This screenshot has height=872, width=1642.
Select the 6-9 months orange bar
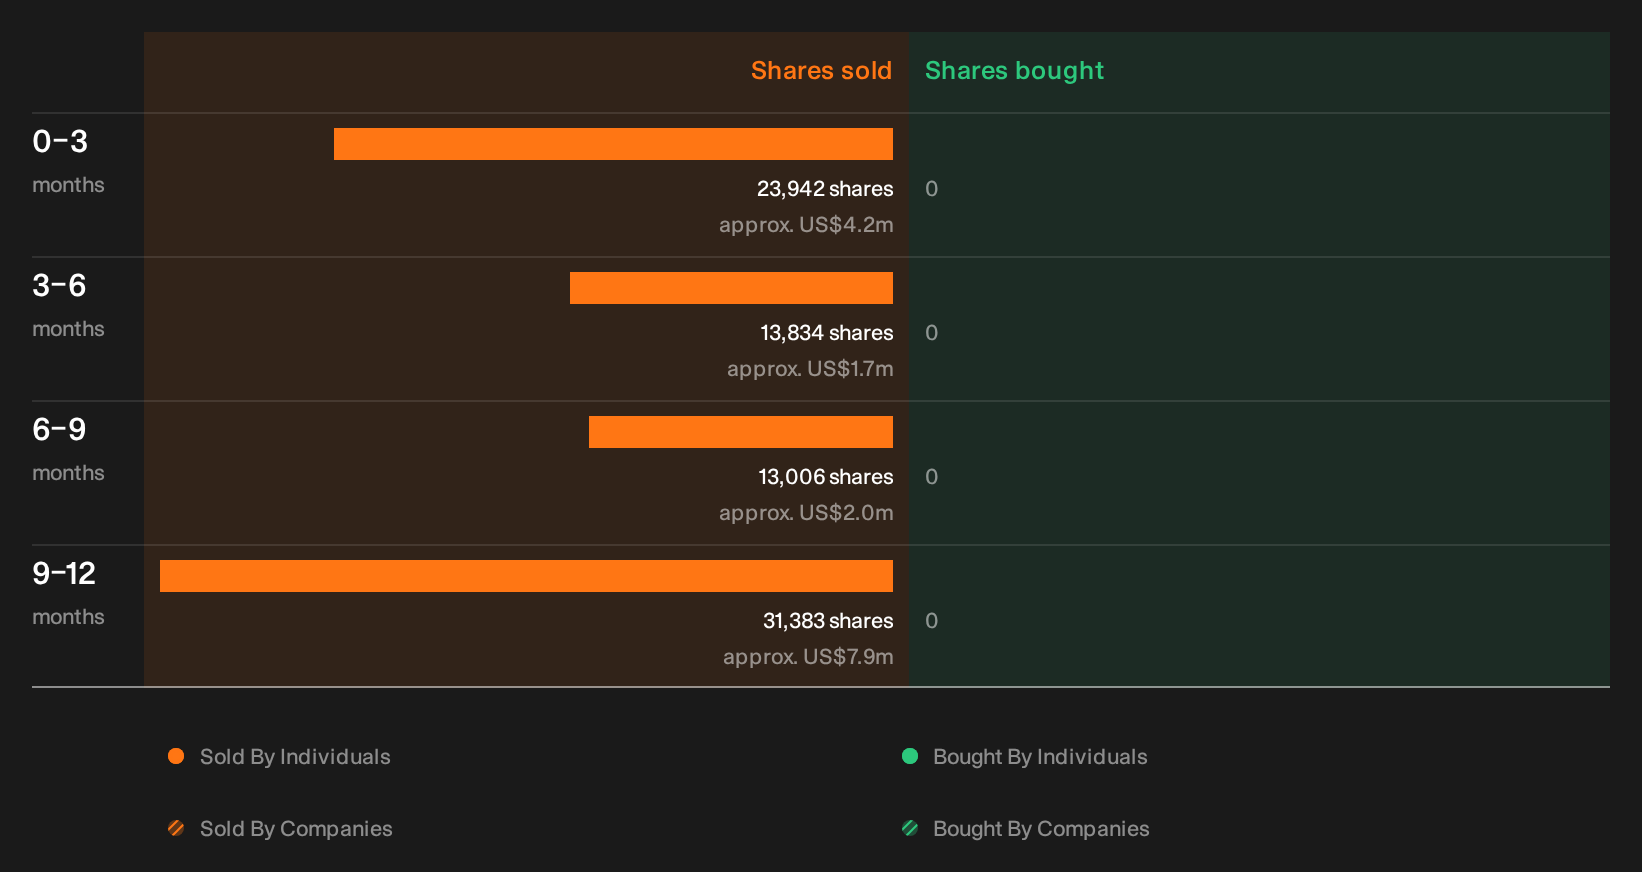pos(741,432)
